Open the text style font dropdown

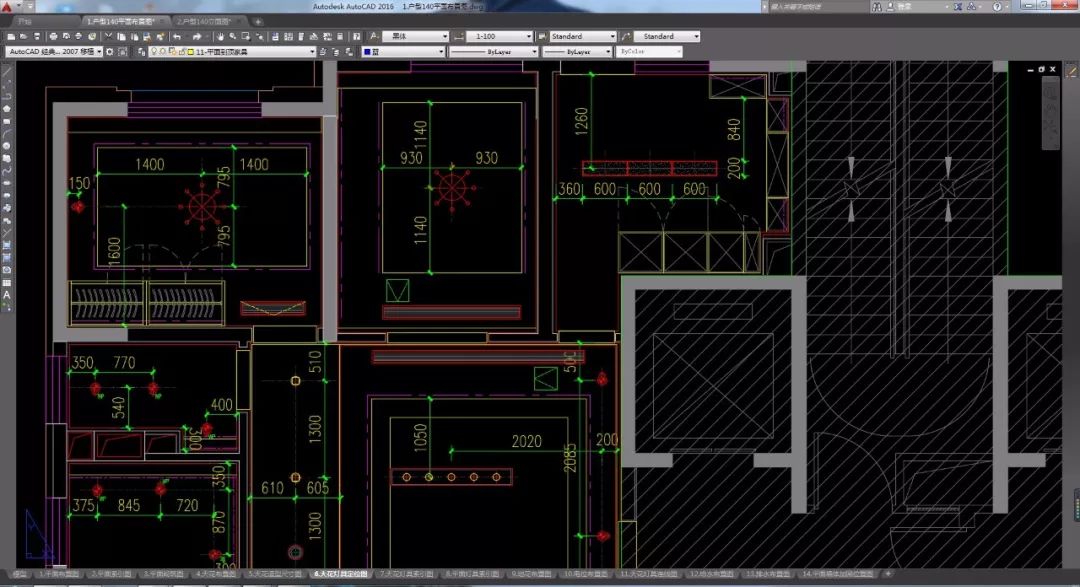coord(444,37)
